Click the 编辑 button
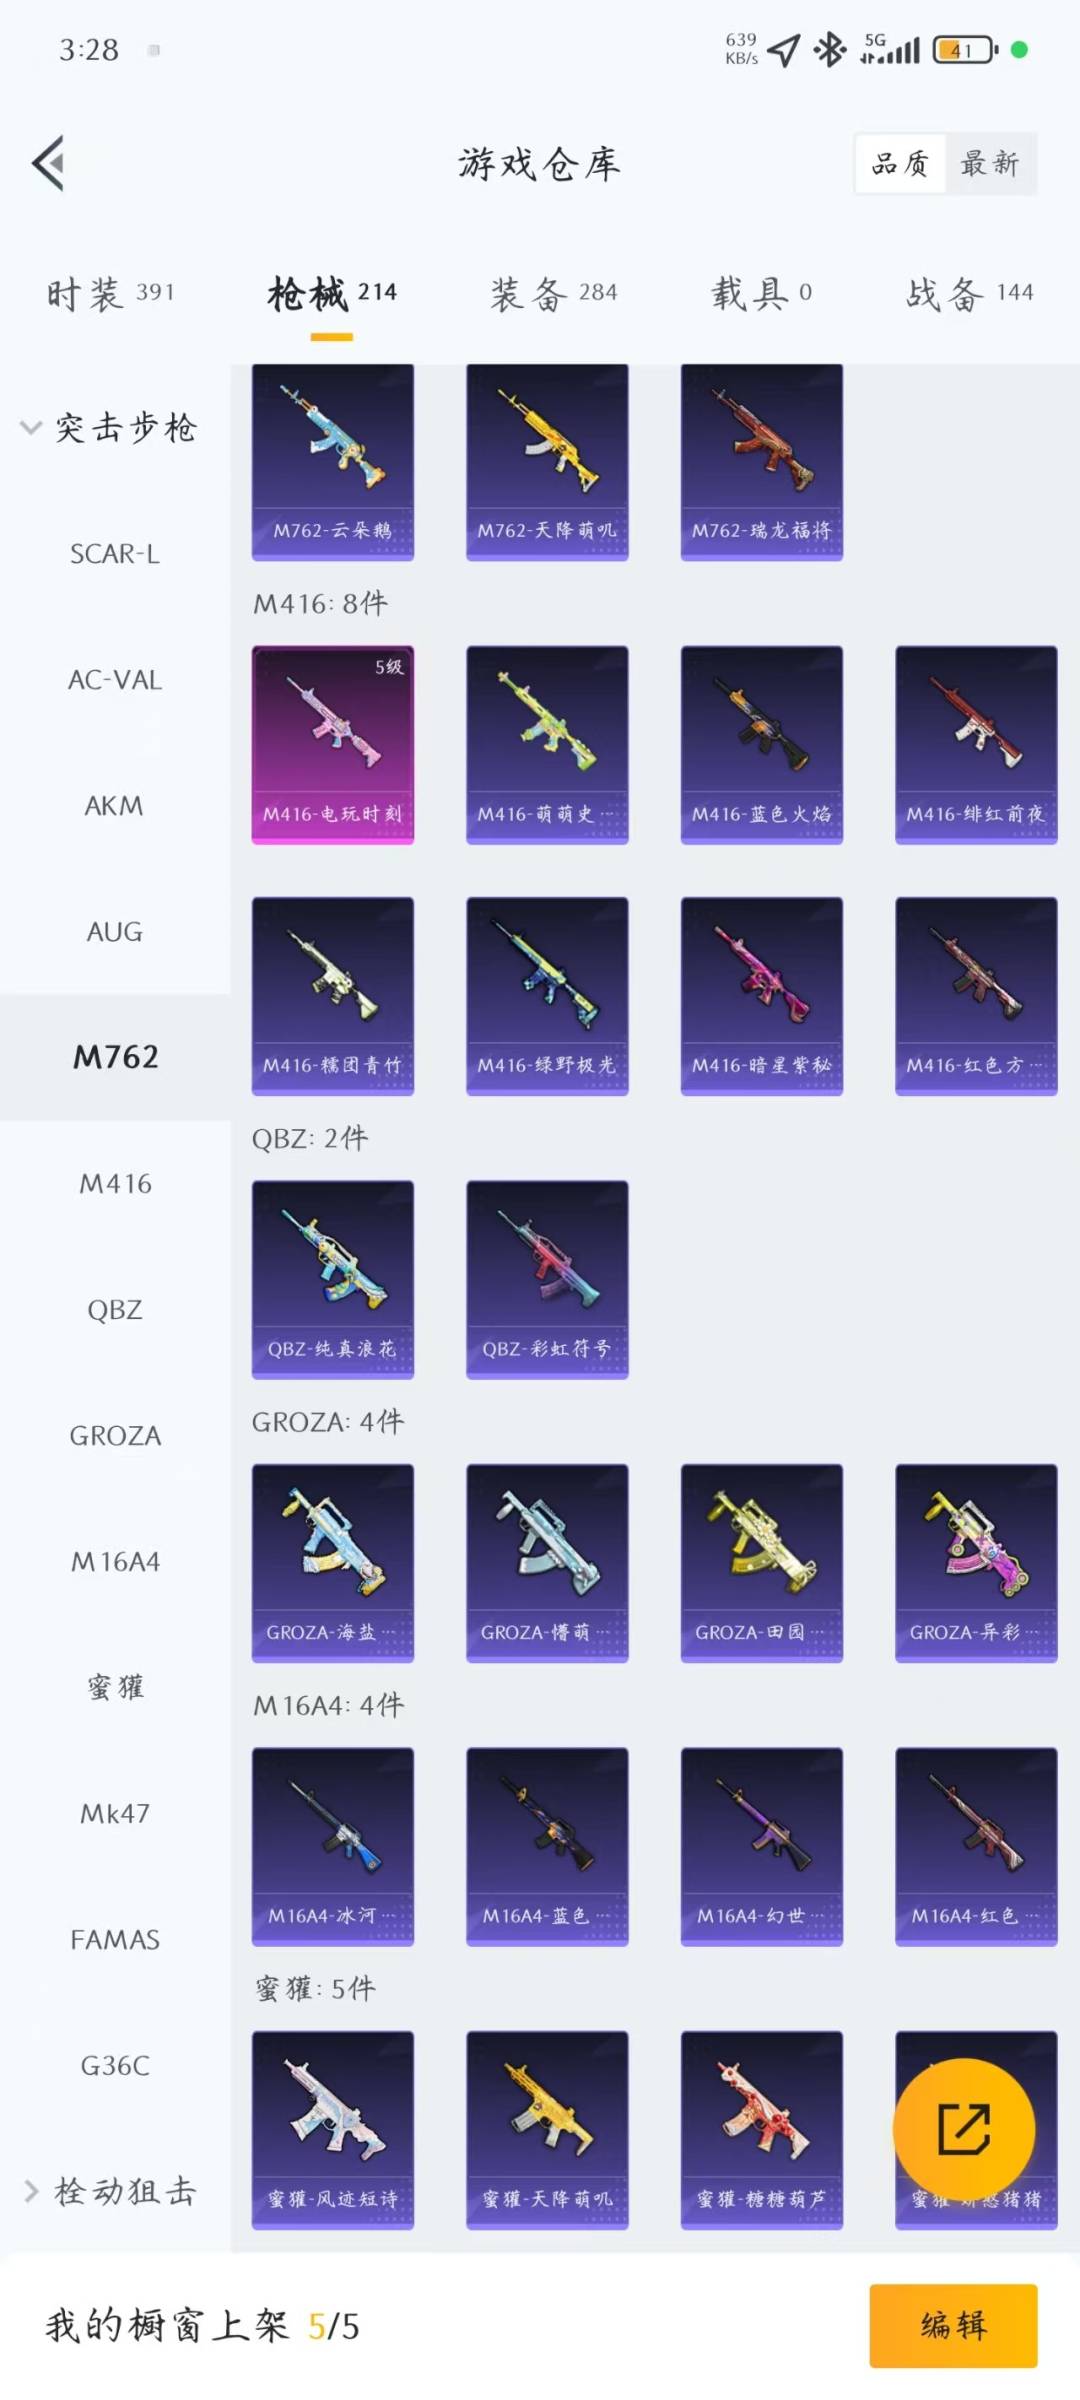The height and width of the screenshot is (2400, 1080). click(953, 2325)
